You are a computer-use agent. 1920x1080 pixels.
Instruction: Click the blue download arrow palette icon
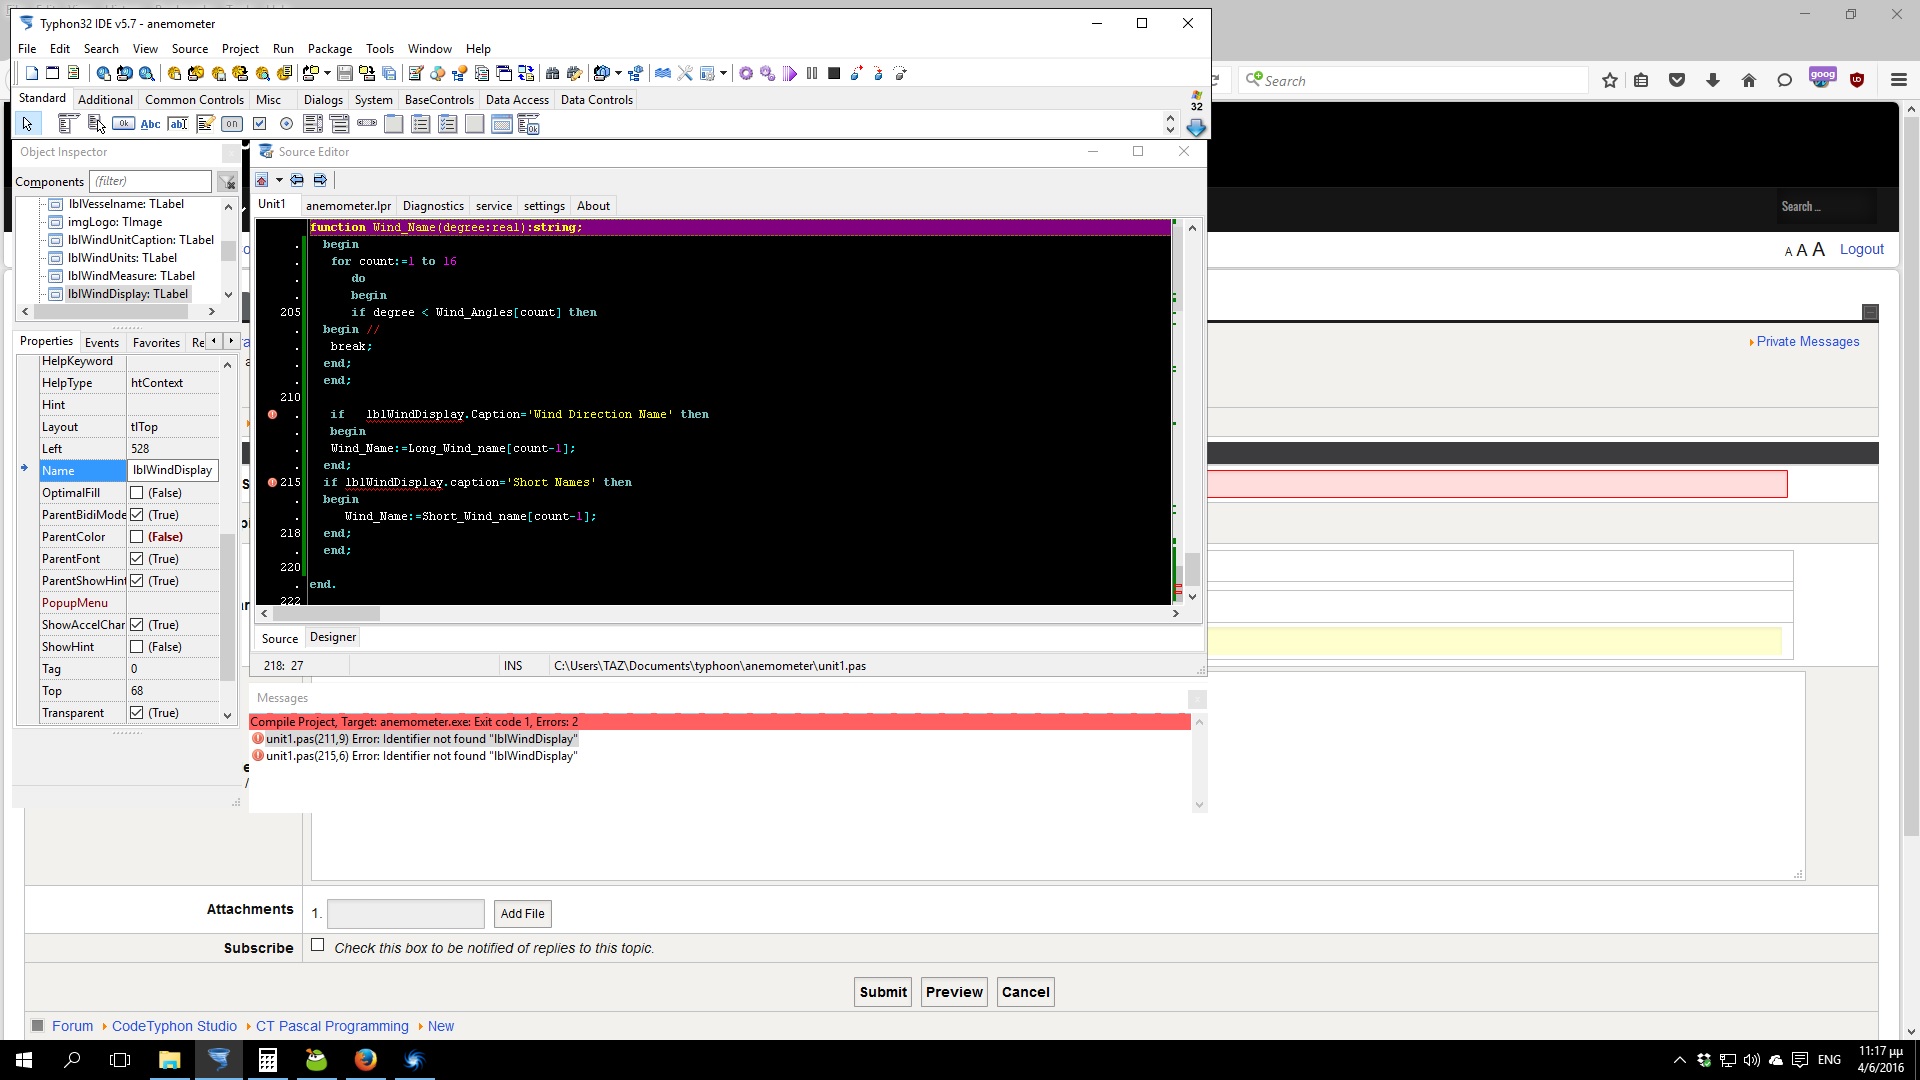(1196, 128)
